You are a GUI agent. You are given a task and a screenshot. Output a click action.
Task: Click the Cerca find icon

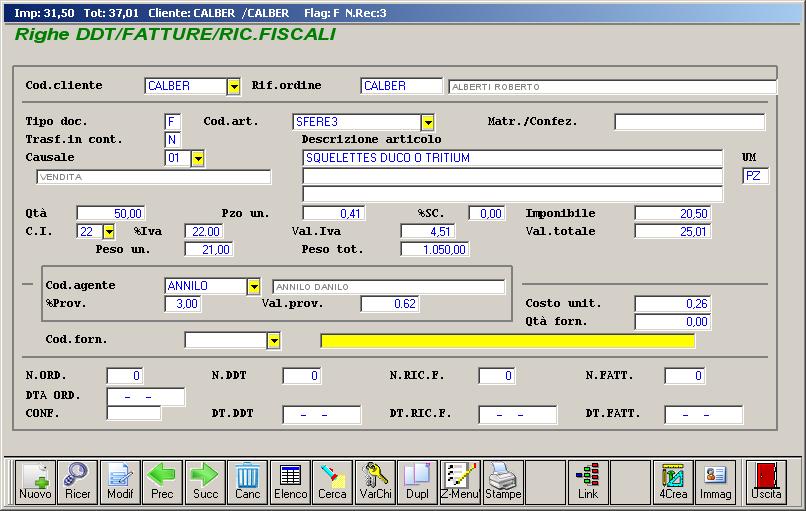pos(333,482)
